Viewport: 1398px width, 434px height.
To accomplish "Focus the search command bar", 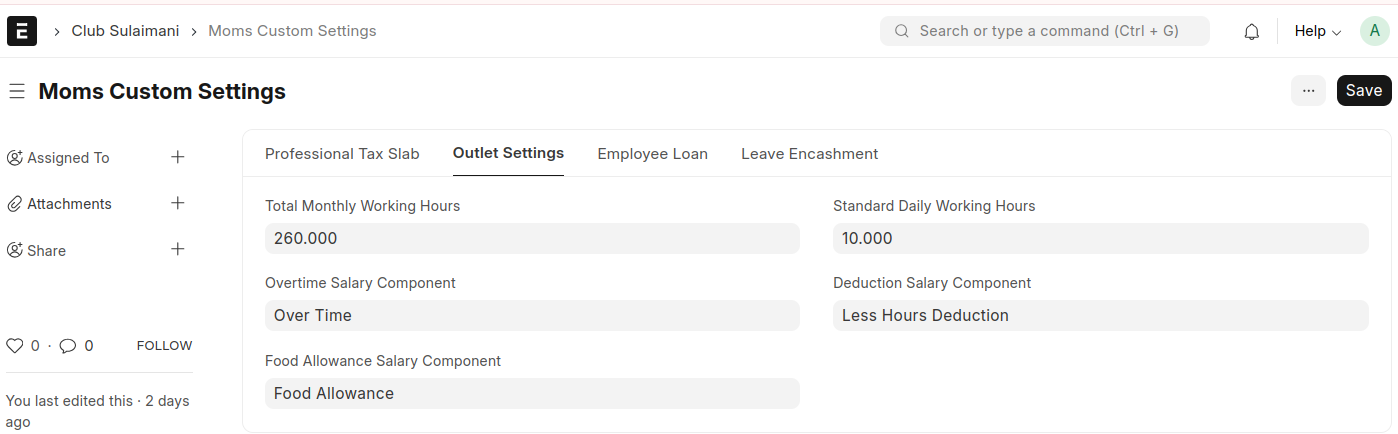I will (x=1045, y=31).
